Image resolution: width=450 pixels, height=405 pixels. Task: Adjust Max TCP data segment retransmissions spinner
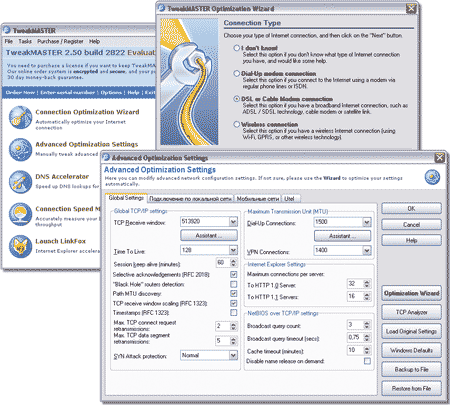coord(233,341)
